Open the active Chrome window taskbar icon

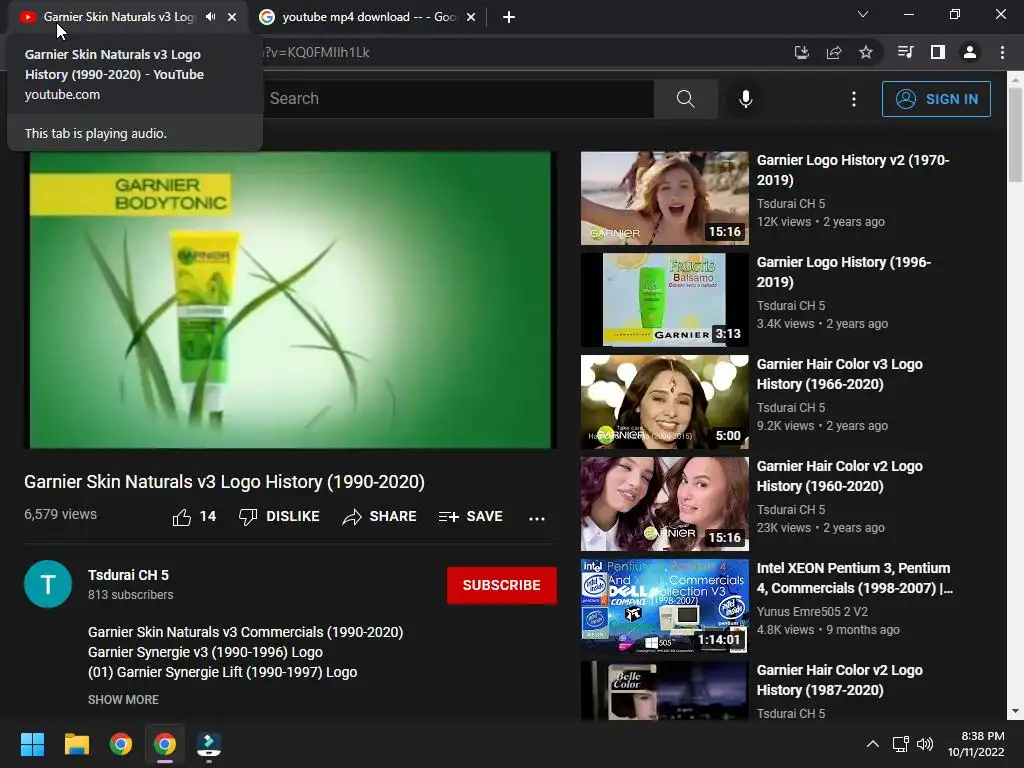(165, 744)
